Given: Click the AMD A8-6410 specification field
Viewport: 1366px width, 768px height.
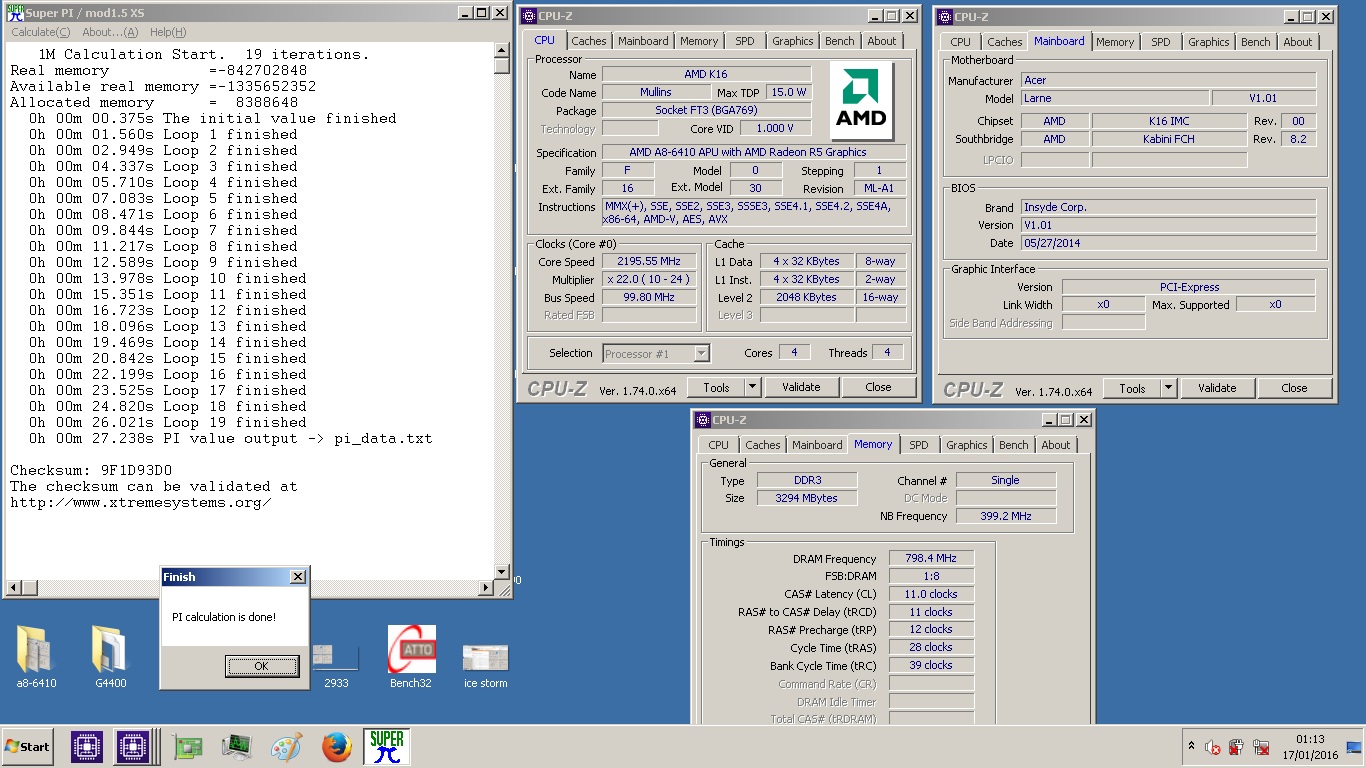Looking at the screenshot, I should 754,152.
